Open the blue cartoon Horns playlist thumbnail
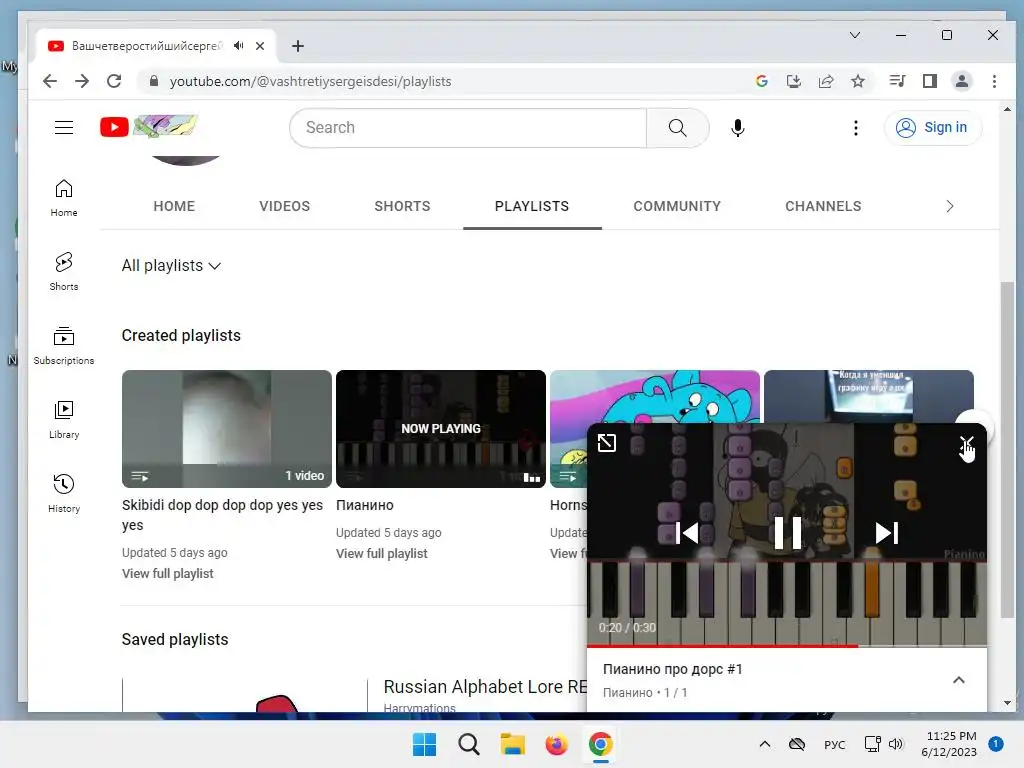The height and width of the screenshot is (768, 1024). 655,397
